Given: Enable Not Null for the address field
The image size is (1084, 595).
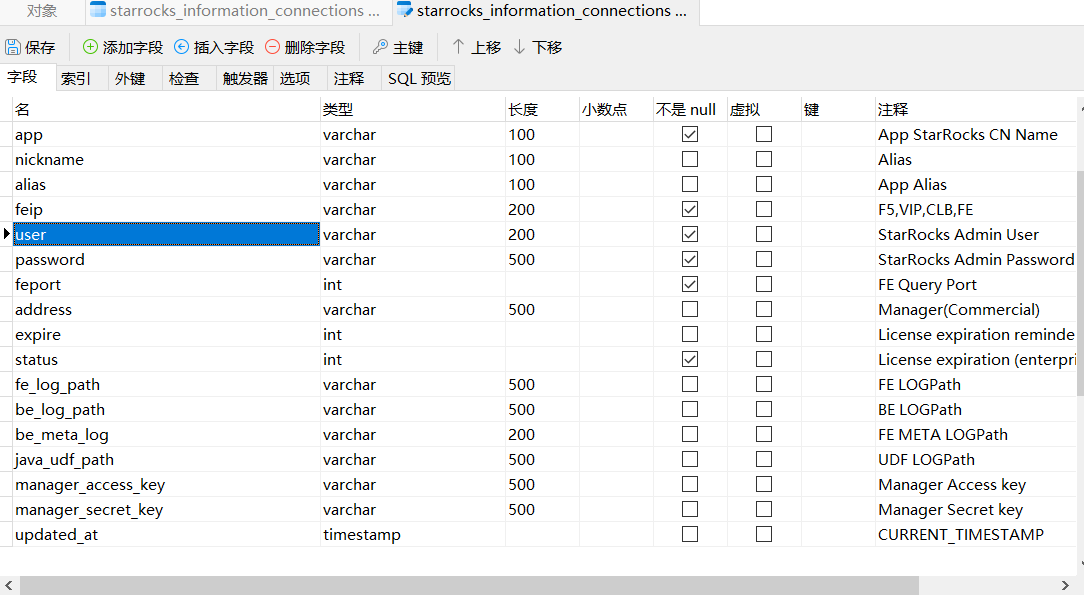Looking at the screenshot, I should click(x=690, y=309).
